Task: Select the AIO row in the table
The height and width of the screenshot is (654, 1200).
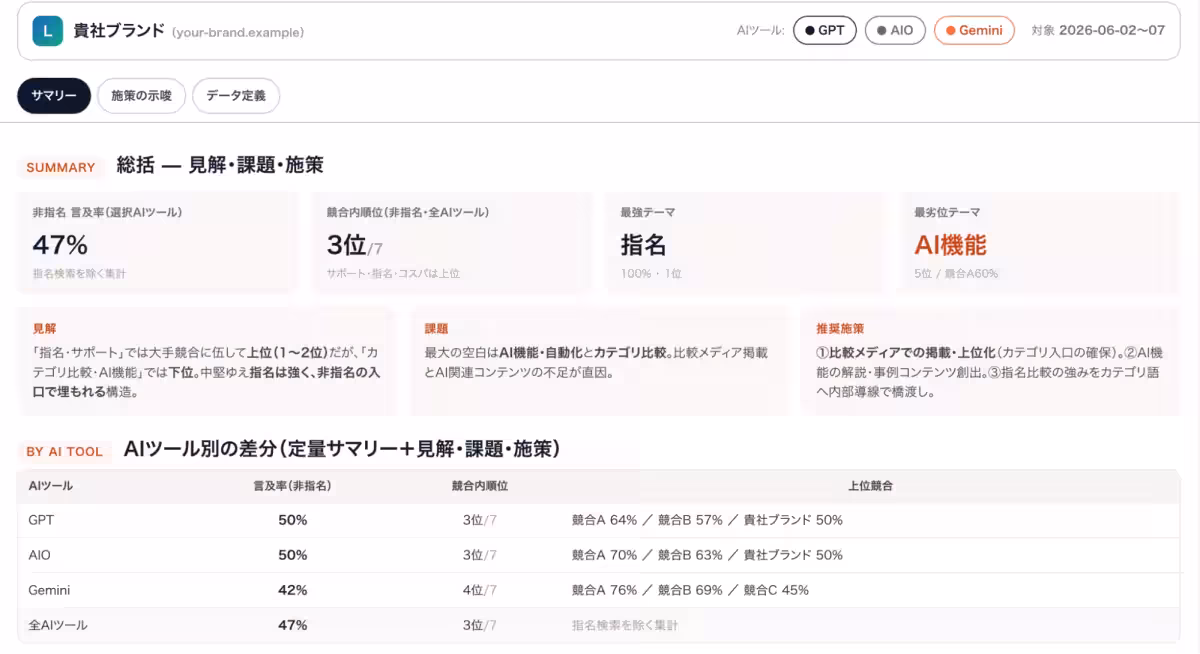Action: pos(598,555)
